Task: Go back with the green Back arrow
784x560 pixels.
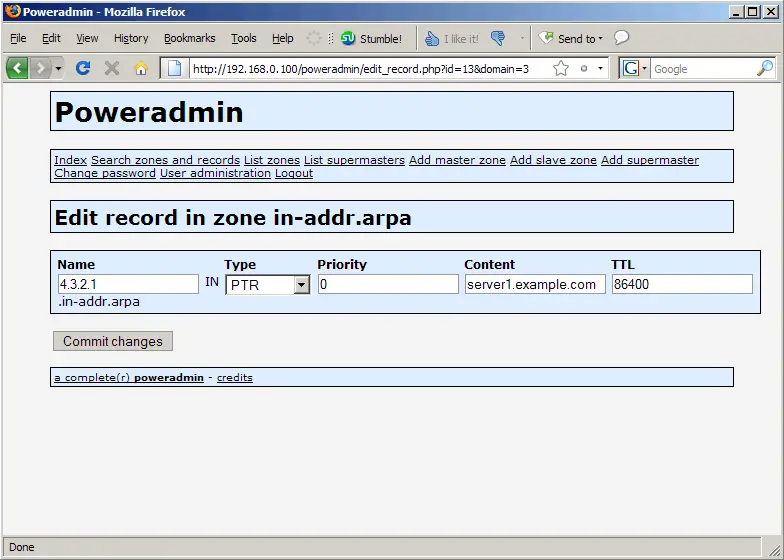Action: (17, 68)
